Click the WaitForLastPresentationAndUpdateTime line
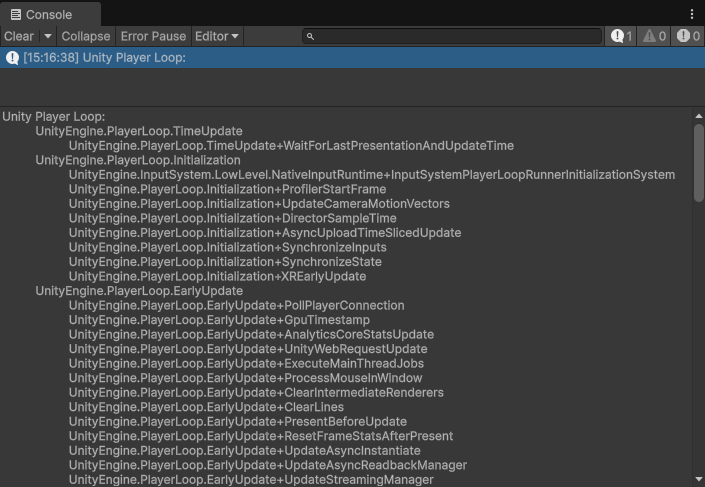The image size is (705, 487). click(x=291, y=146)
